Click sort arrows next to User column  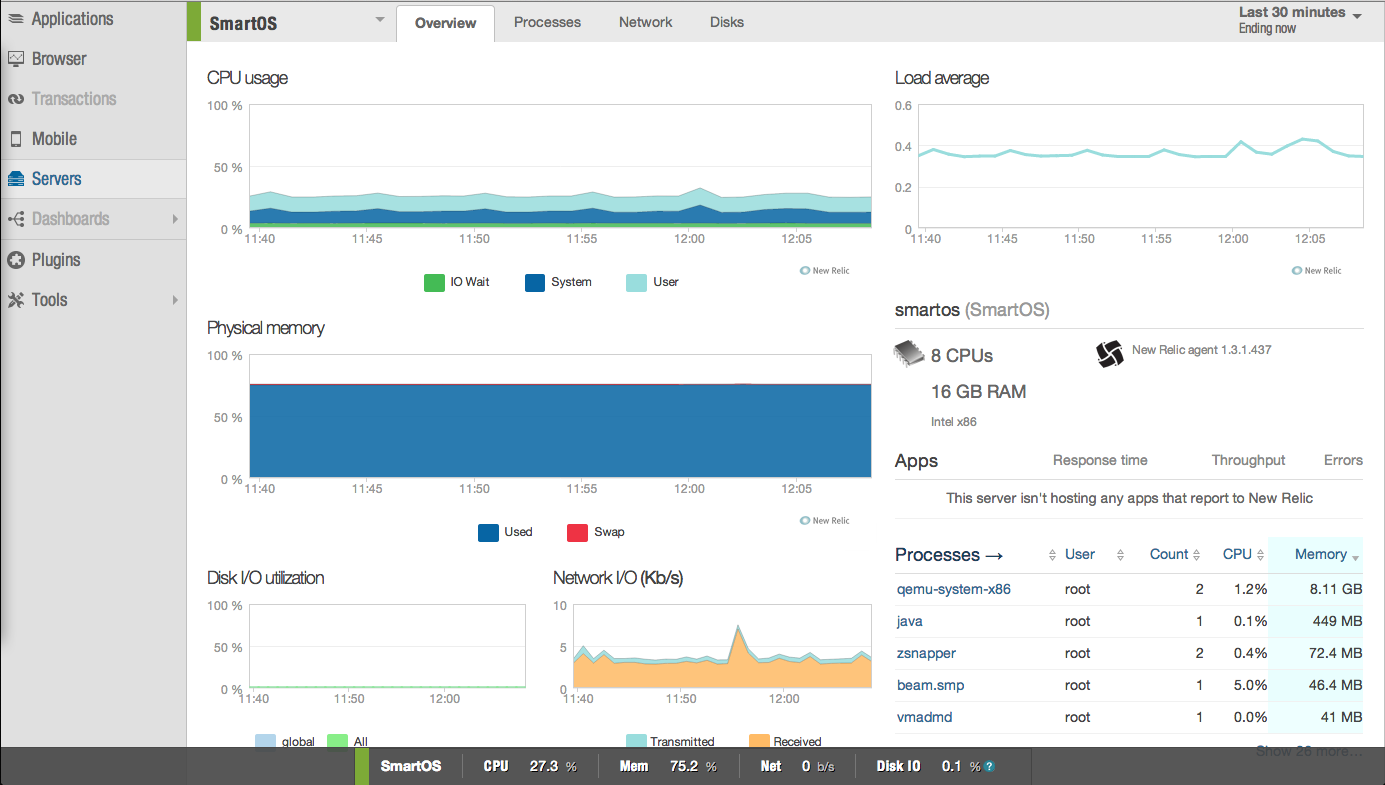[1121, 555]
